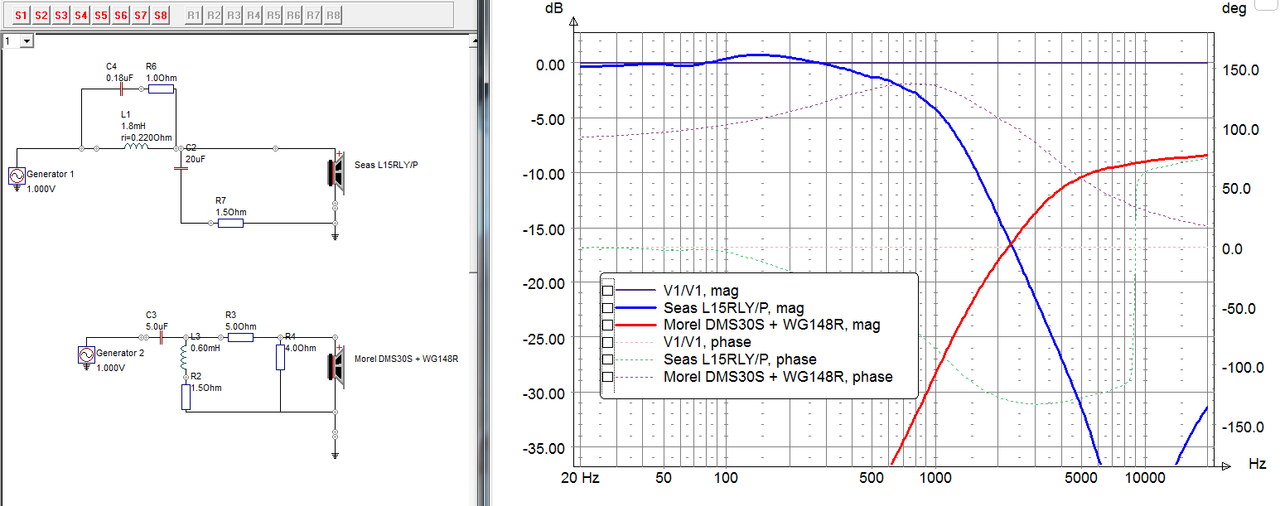The width and height of the screenshot is (1280, 506).
Task: Click the '1.8mH' value of L1
Action: [x=132, y=127]
